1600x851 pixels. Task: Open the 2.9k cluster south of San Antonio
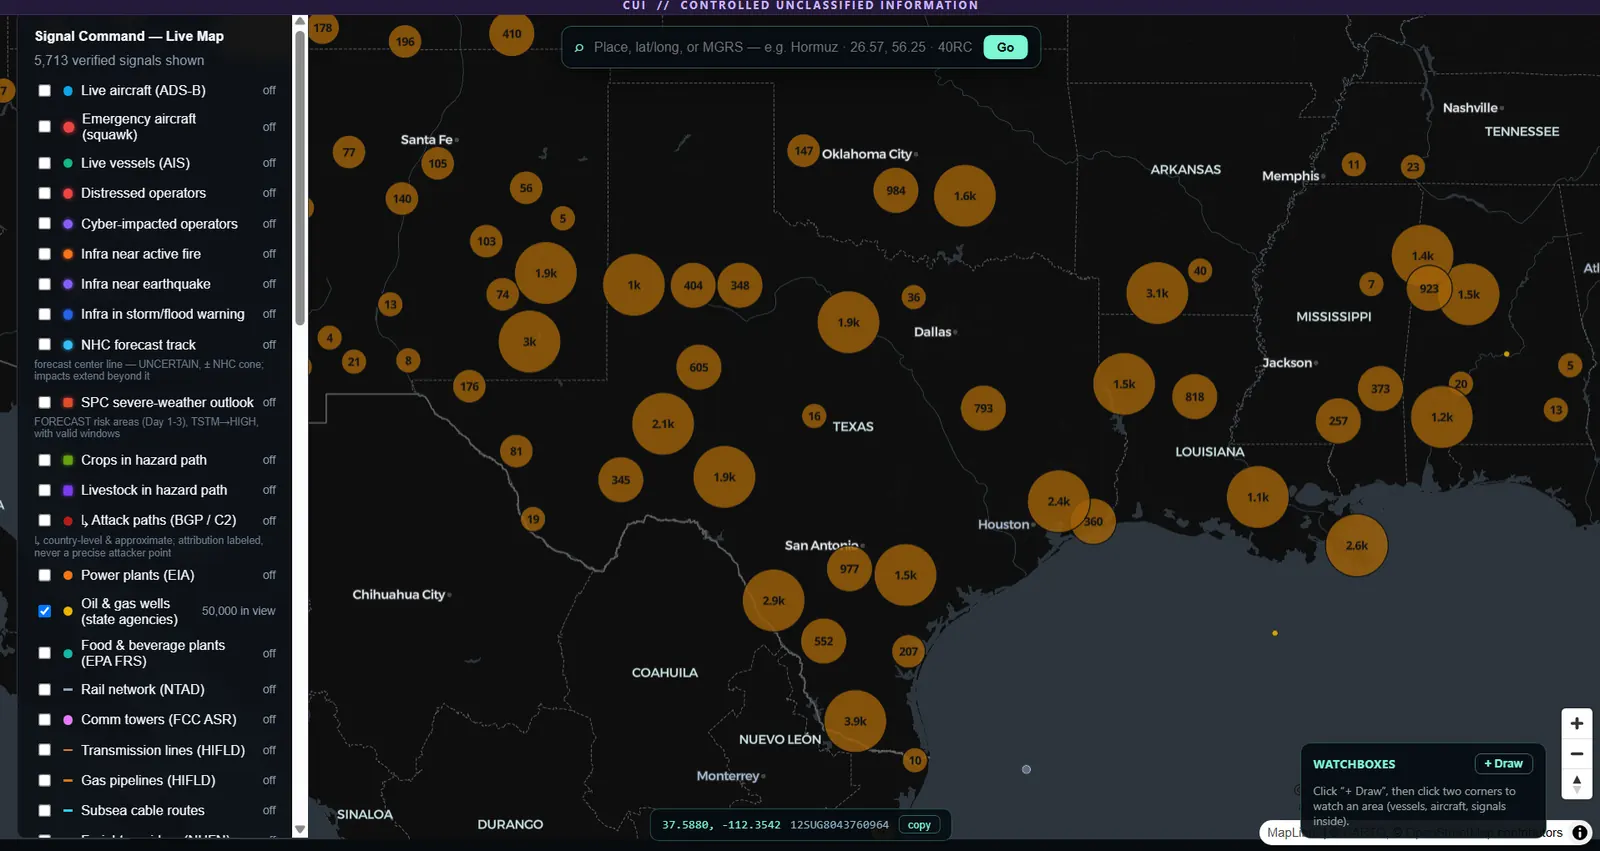773,600
